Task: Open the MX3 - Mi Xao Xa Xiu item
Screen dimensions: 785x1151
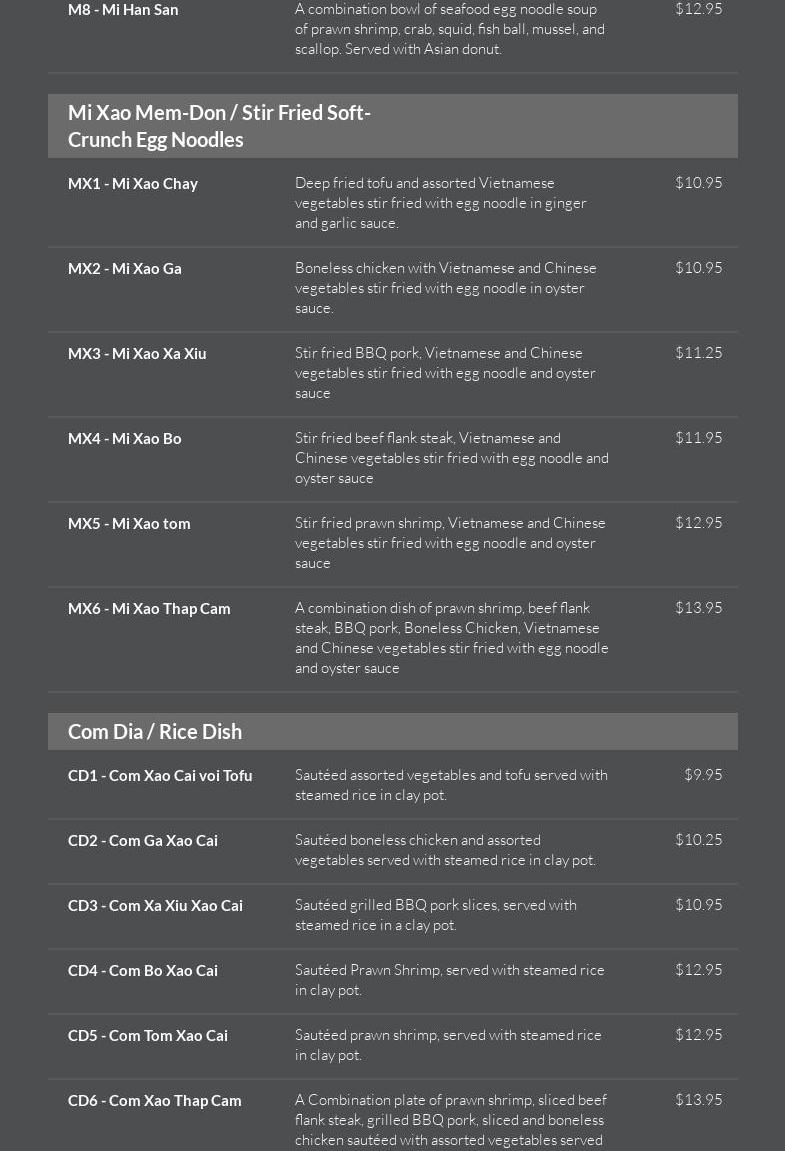Action: pos(137,354)
